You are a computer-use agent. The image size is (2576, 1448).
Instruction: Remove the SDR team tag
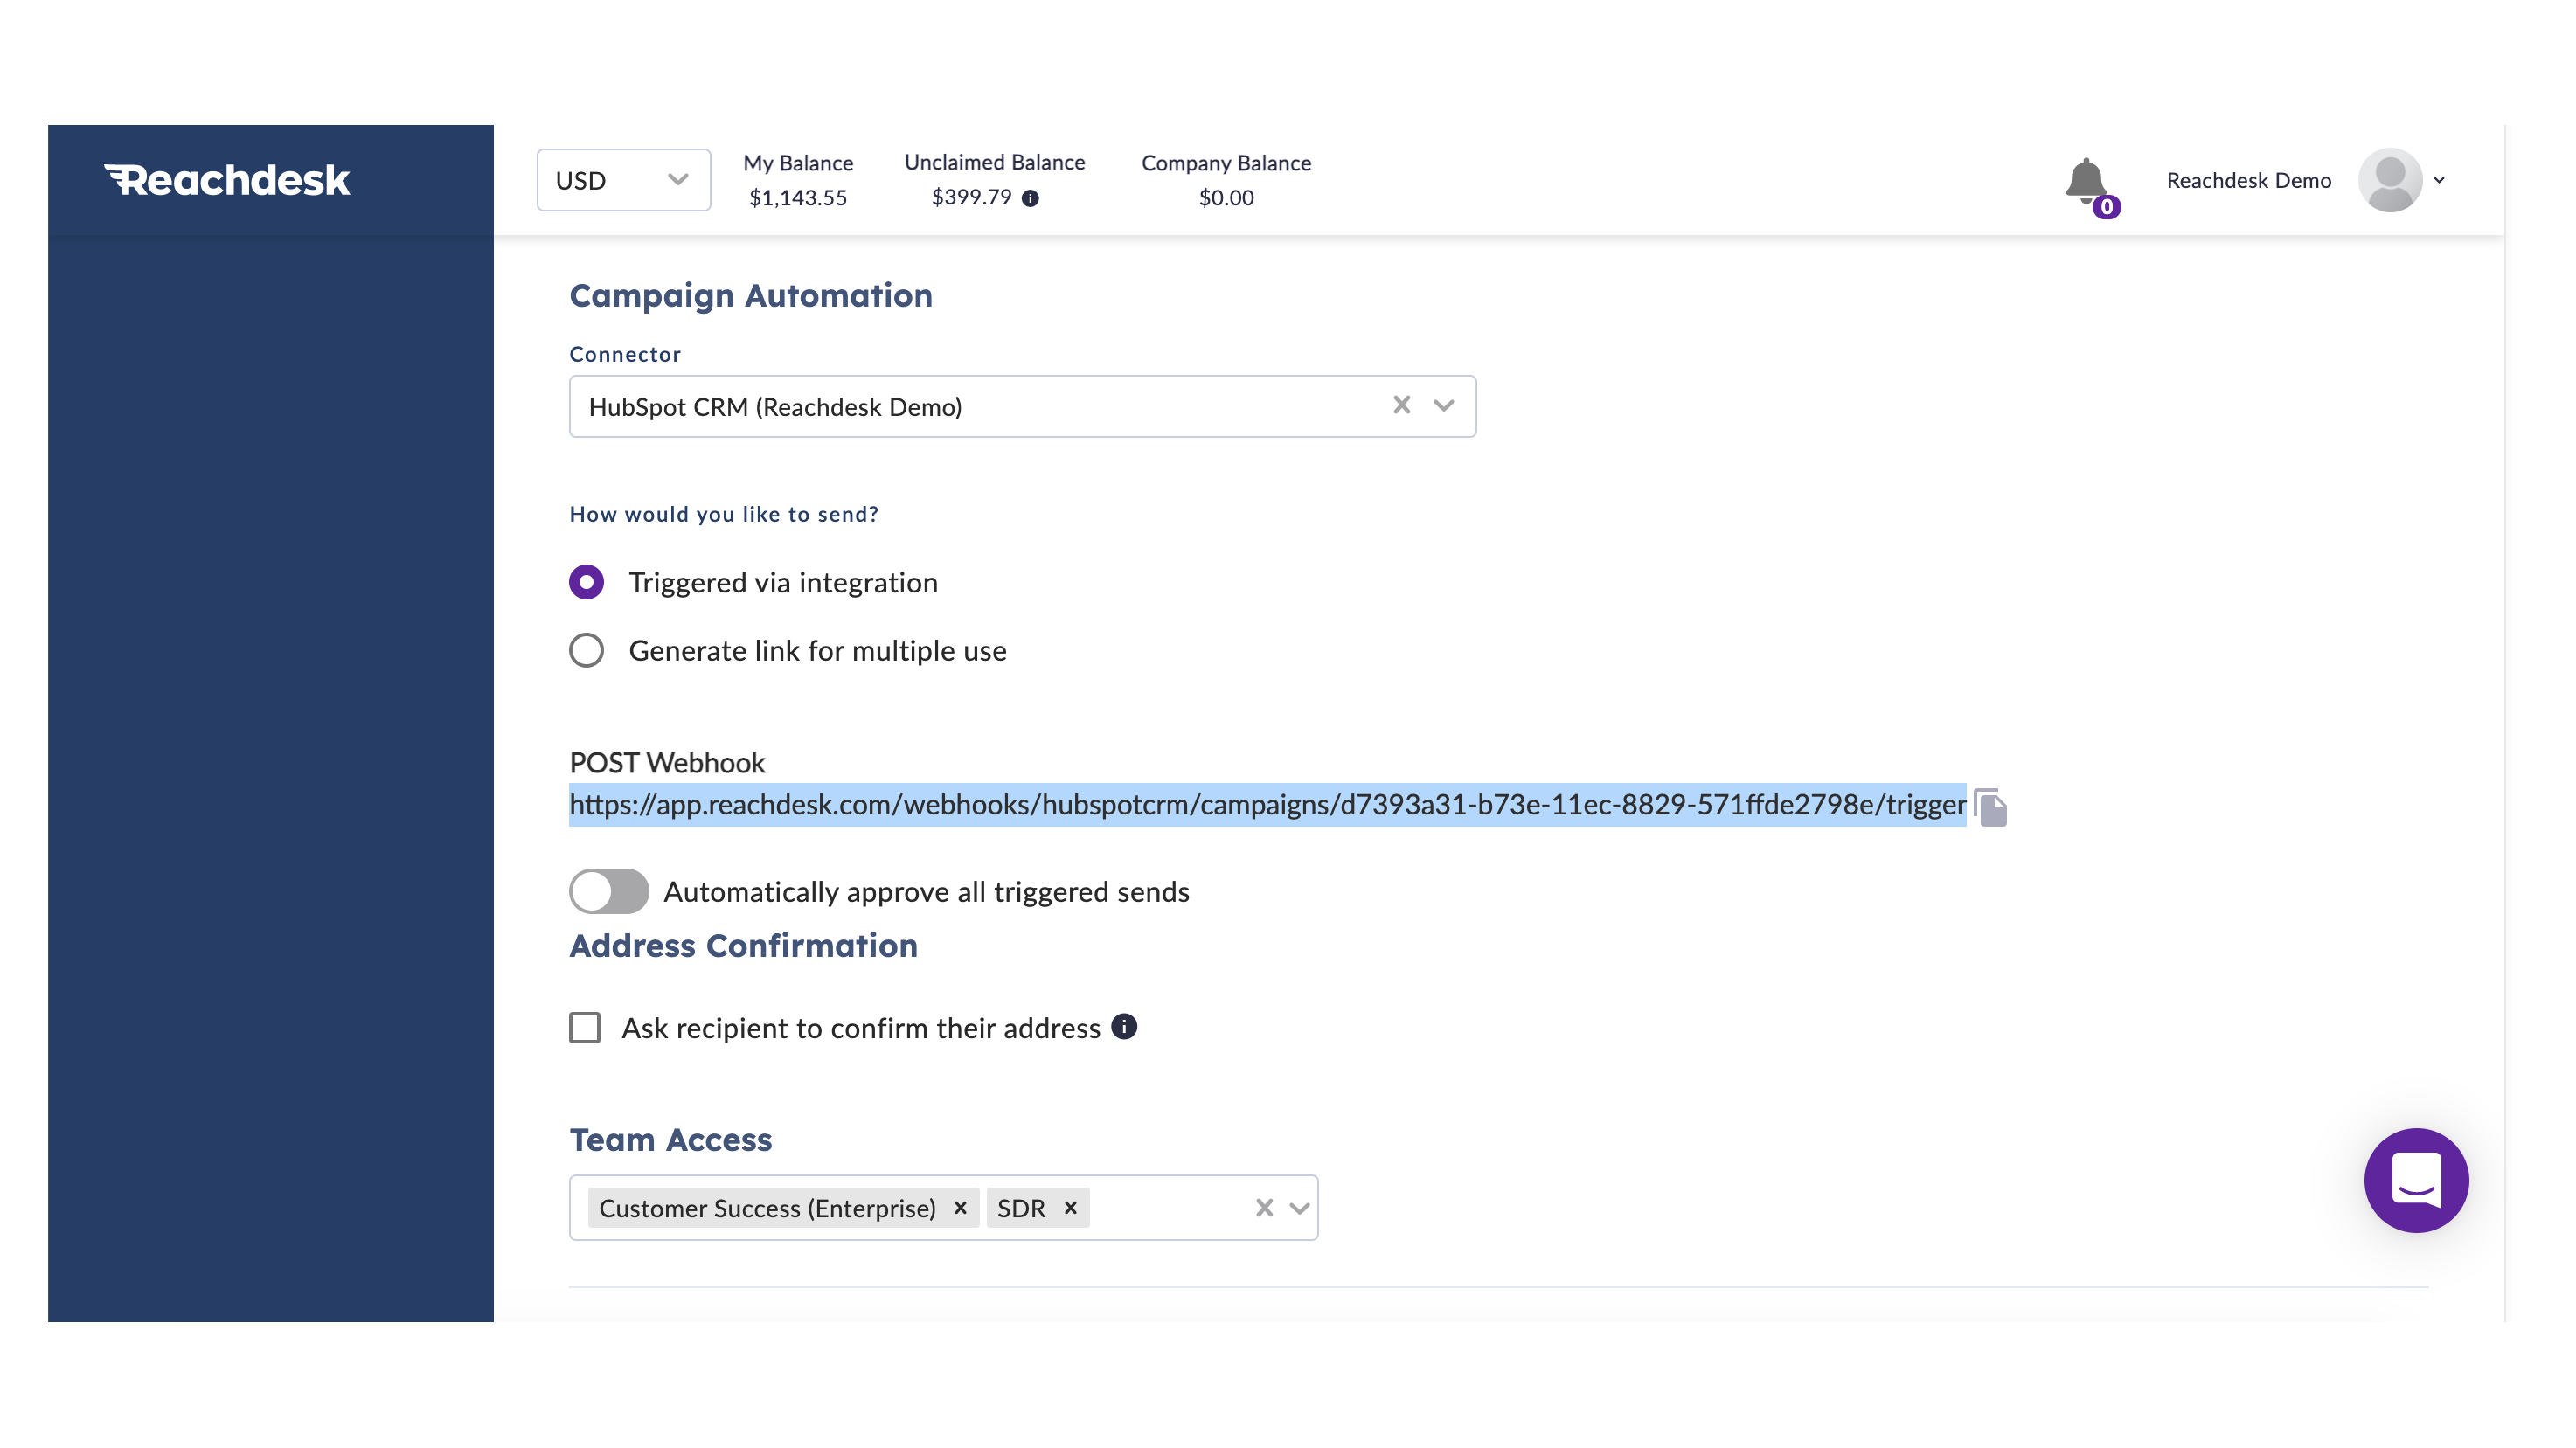[x=1070, y=1207]
